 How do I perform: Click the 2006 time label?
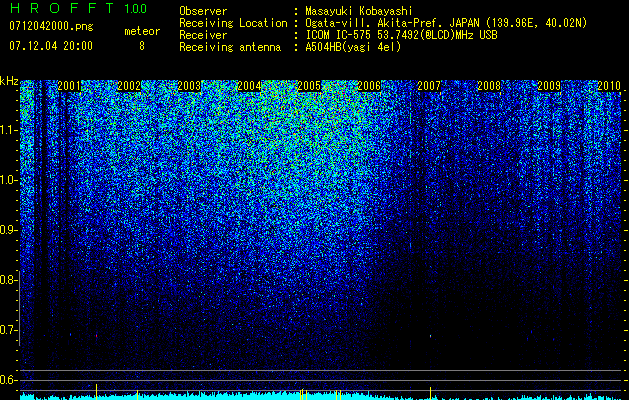(x=369, y=86)
